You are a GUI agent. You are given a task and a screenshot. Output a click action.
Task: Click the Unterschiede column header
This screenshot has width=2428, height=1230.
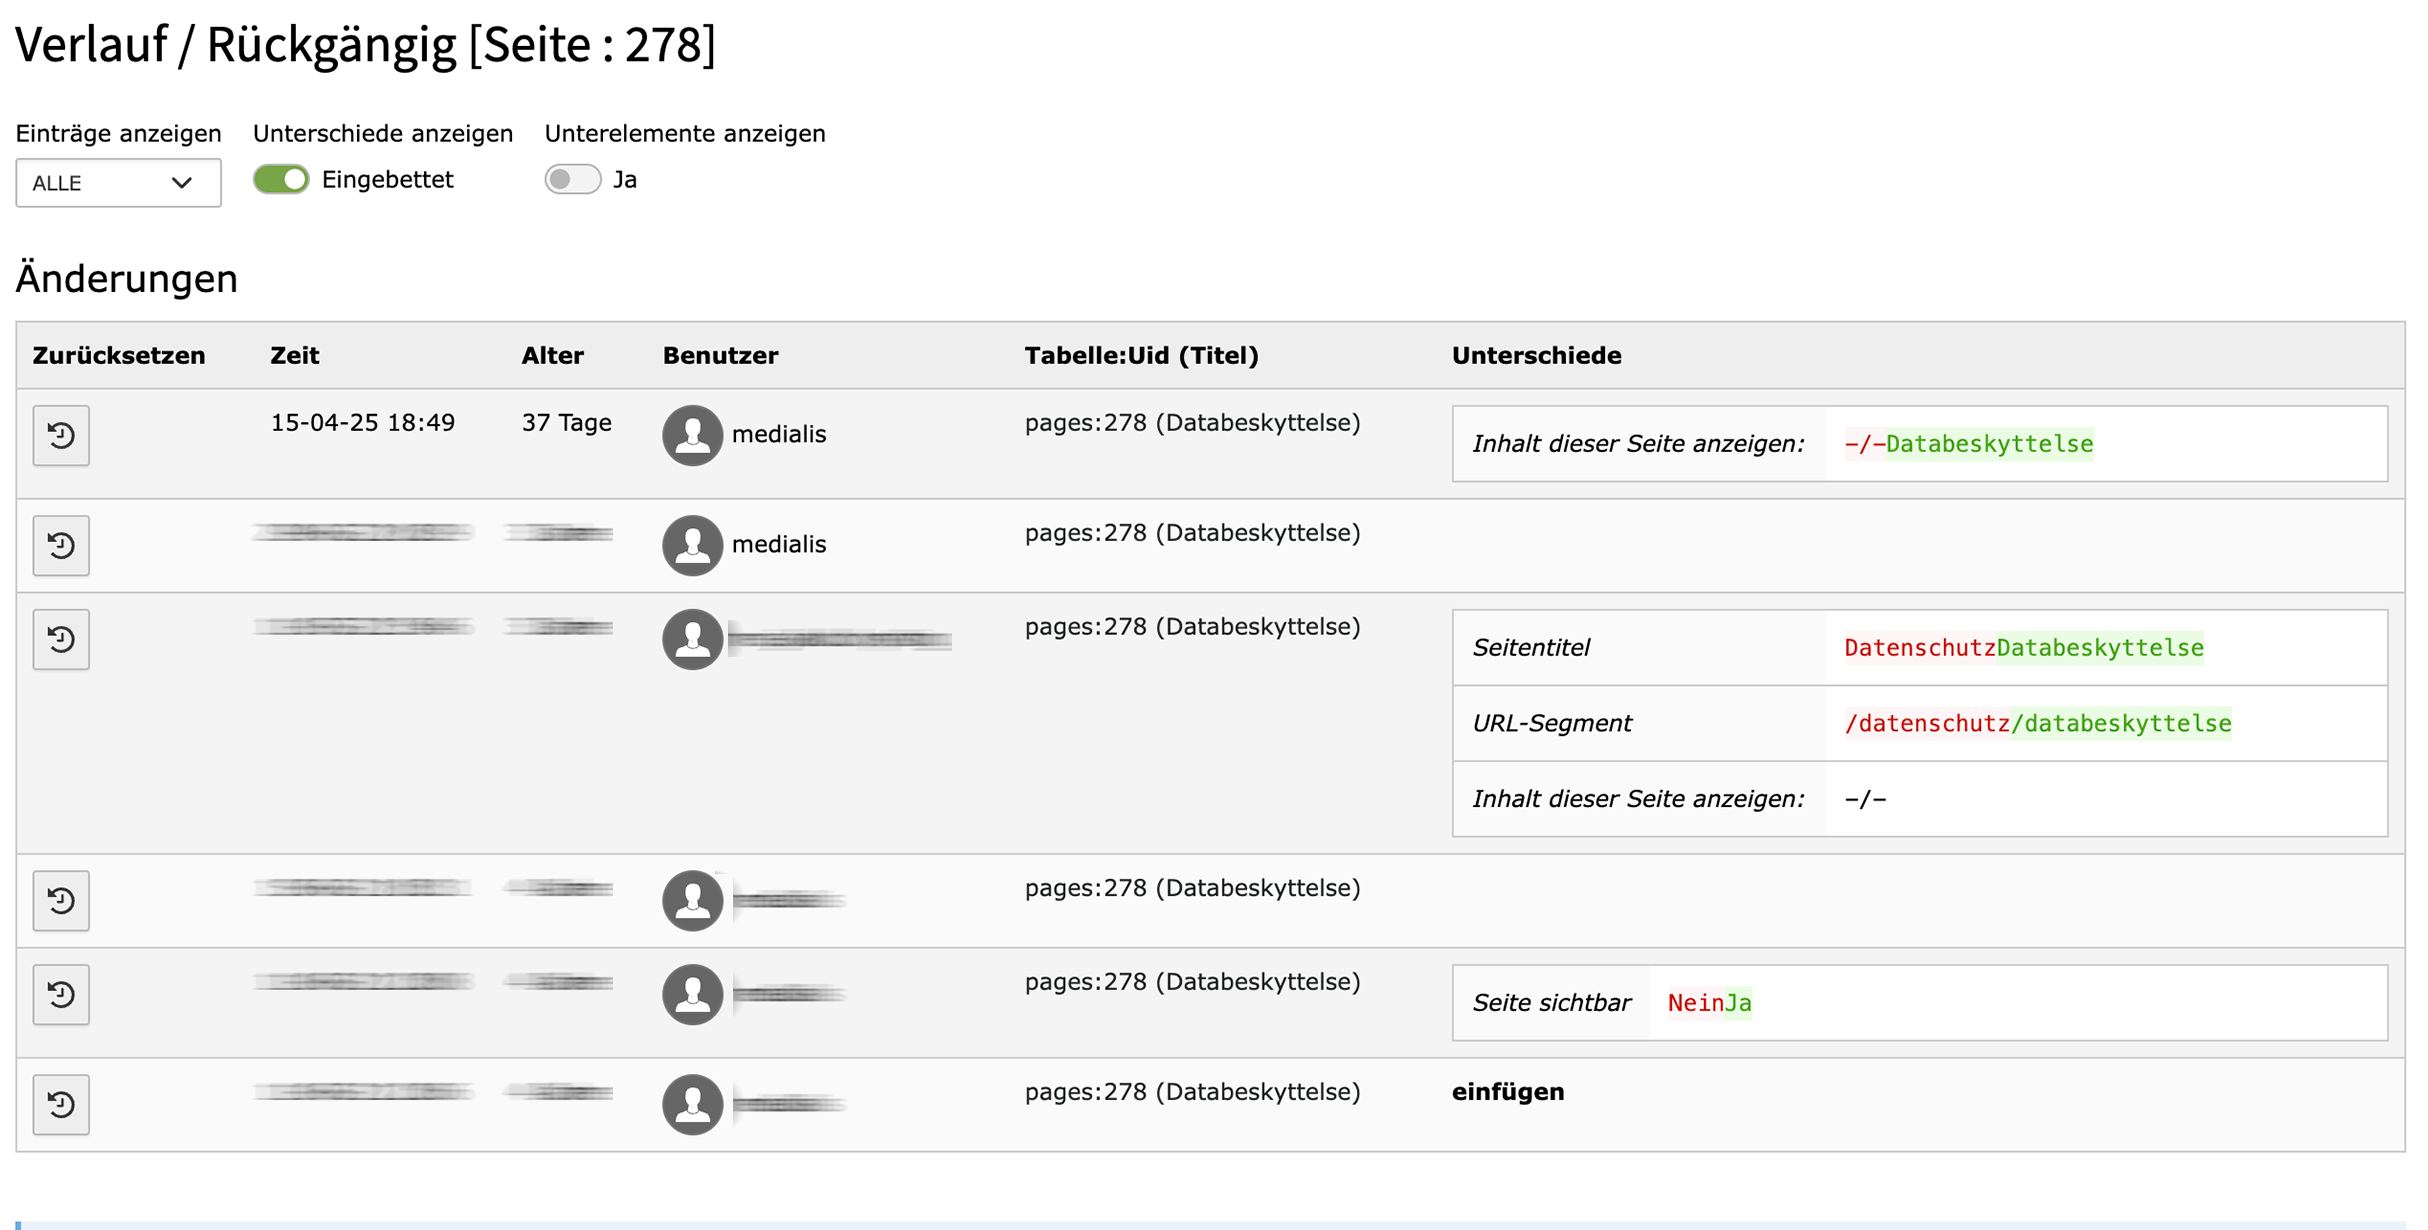click(x=1536, y=355)
